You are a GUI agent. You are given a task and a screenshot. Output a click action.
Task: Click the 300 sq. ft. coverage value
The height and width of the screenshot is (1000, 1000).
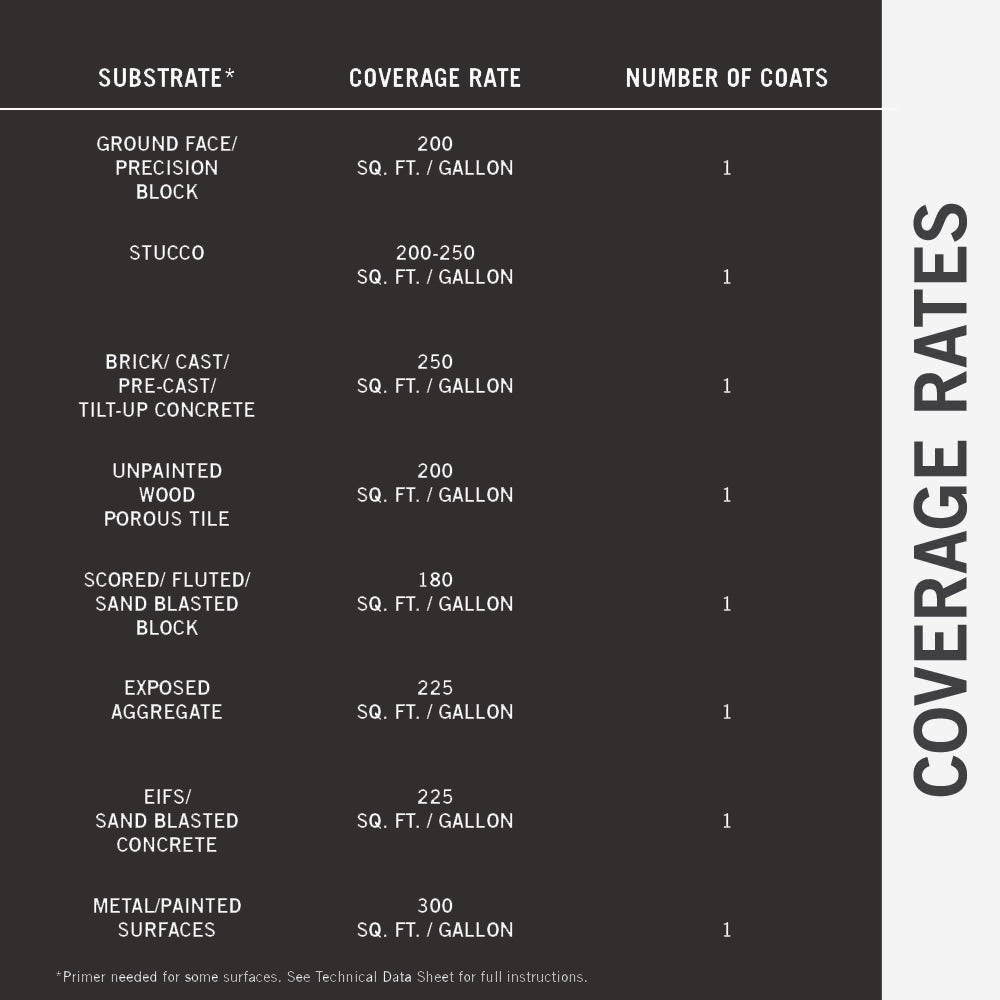click(435, 918)
